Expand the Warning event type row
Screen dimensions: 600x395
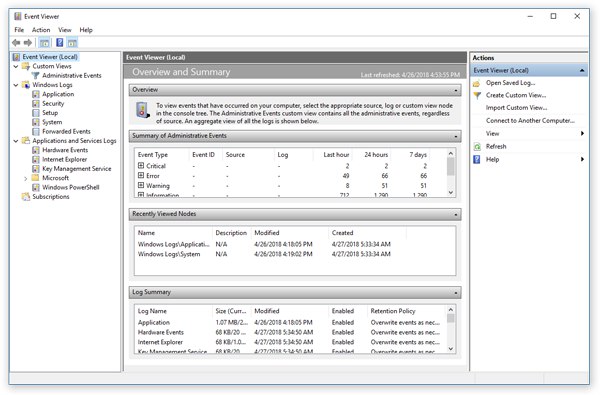click(141, 186)
